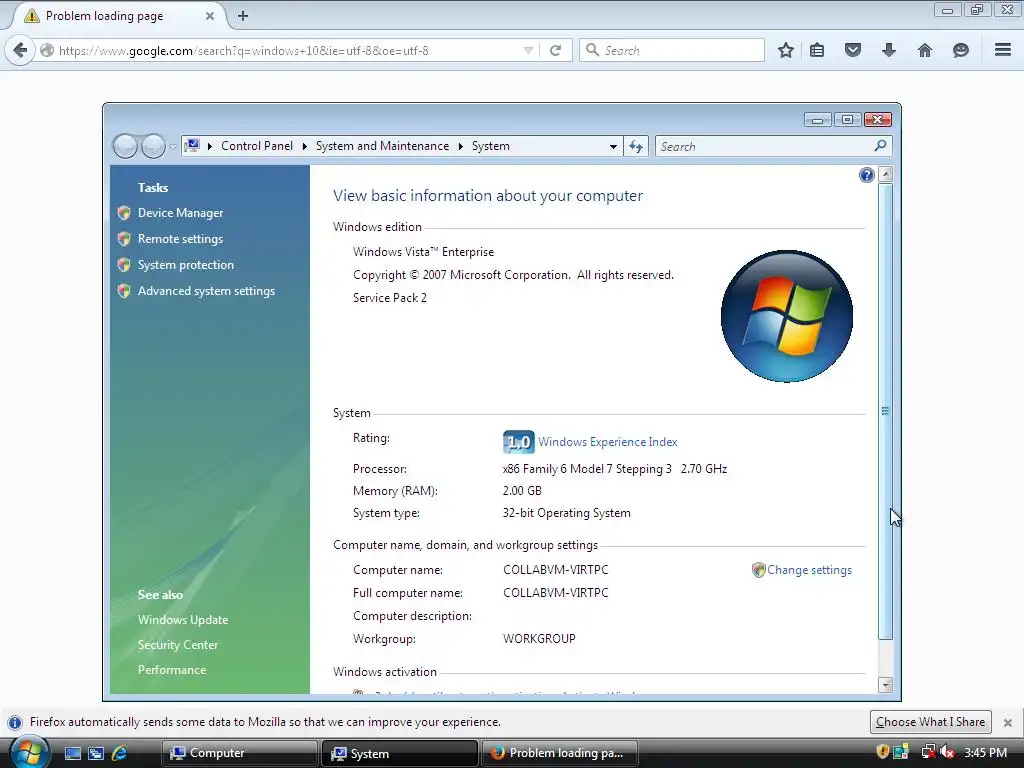Click shield icon next to Change settings
This screenshot has width=1024, height=768.
point(758,570)
